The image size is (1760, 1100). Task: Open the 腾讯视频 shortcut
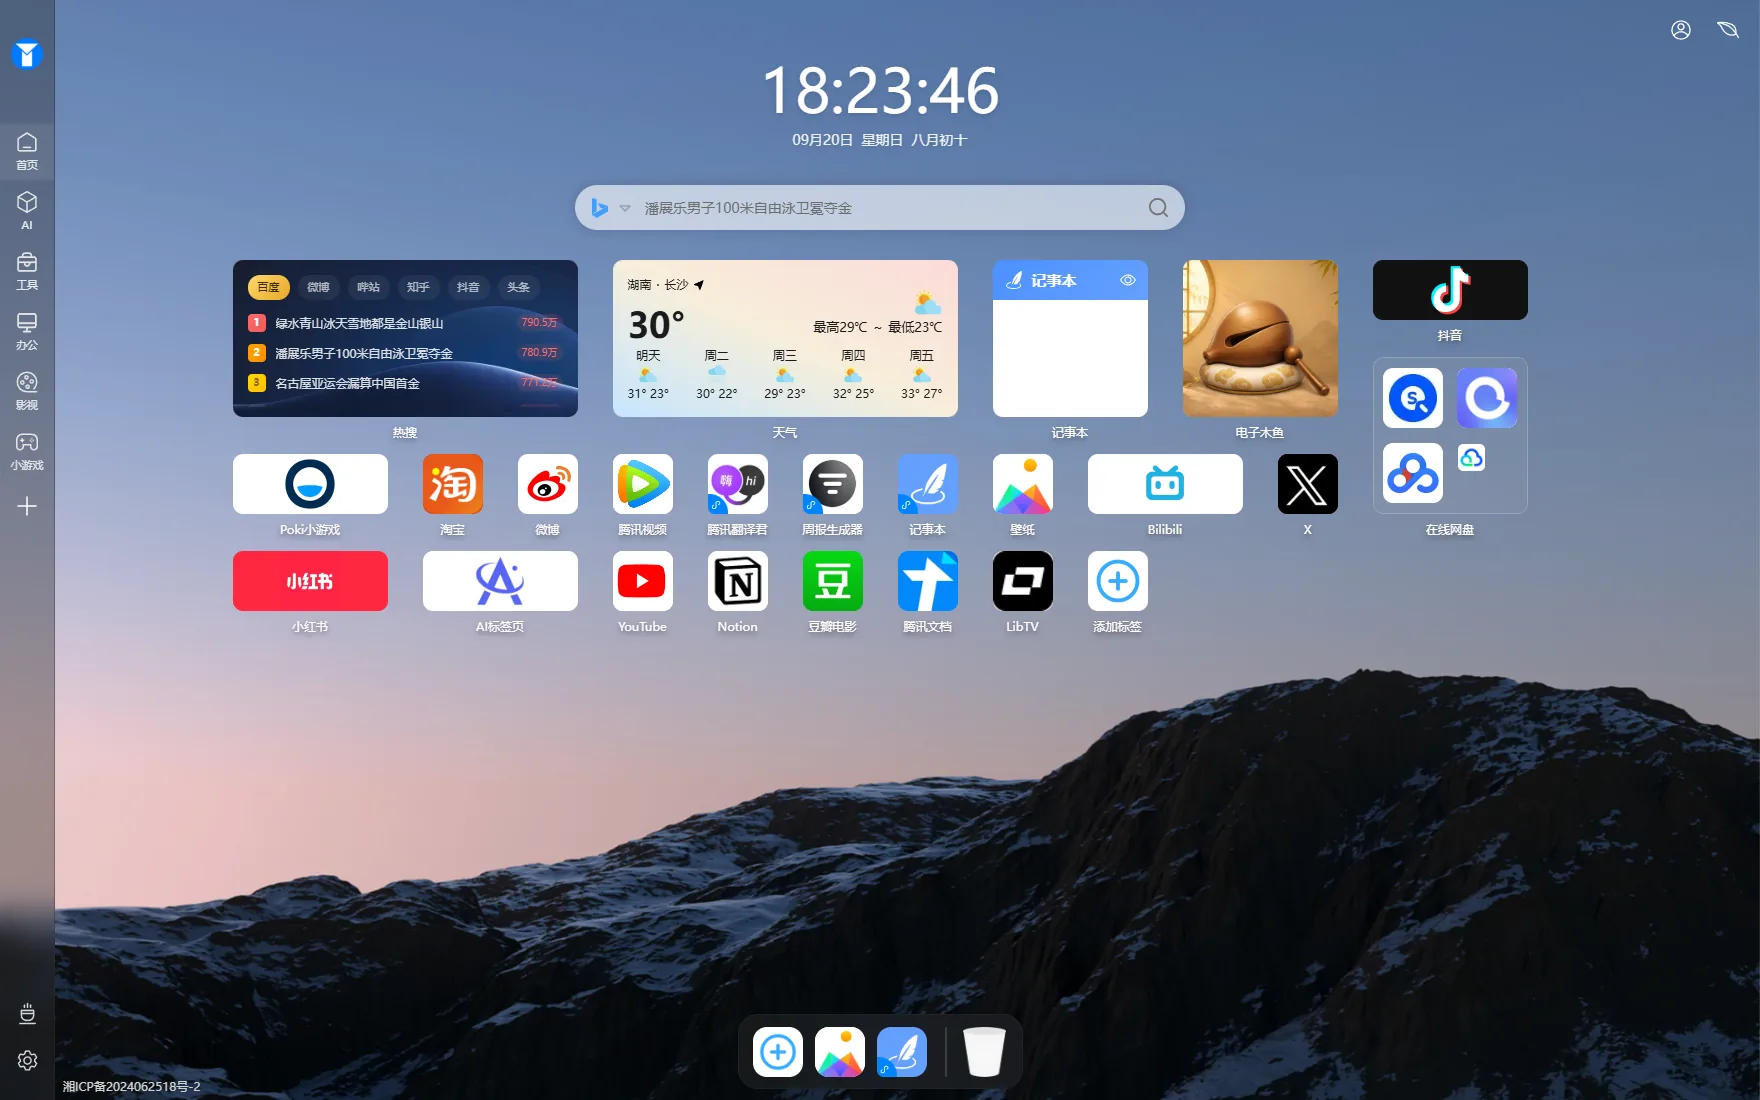[643, 484]
